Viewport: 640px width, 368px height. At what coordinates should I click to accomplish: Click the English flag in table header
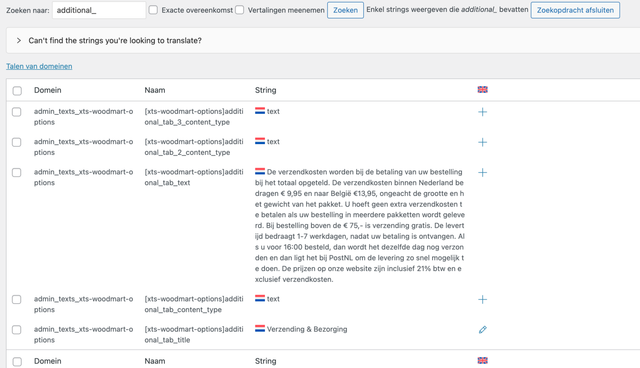coord(482,90)
